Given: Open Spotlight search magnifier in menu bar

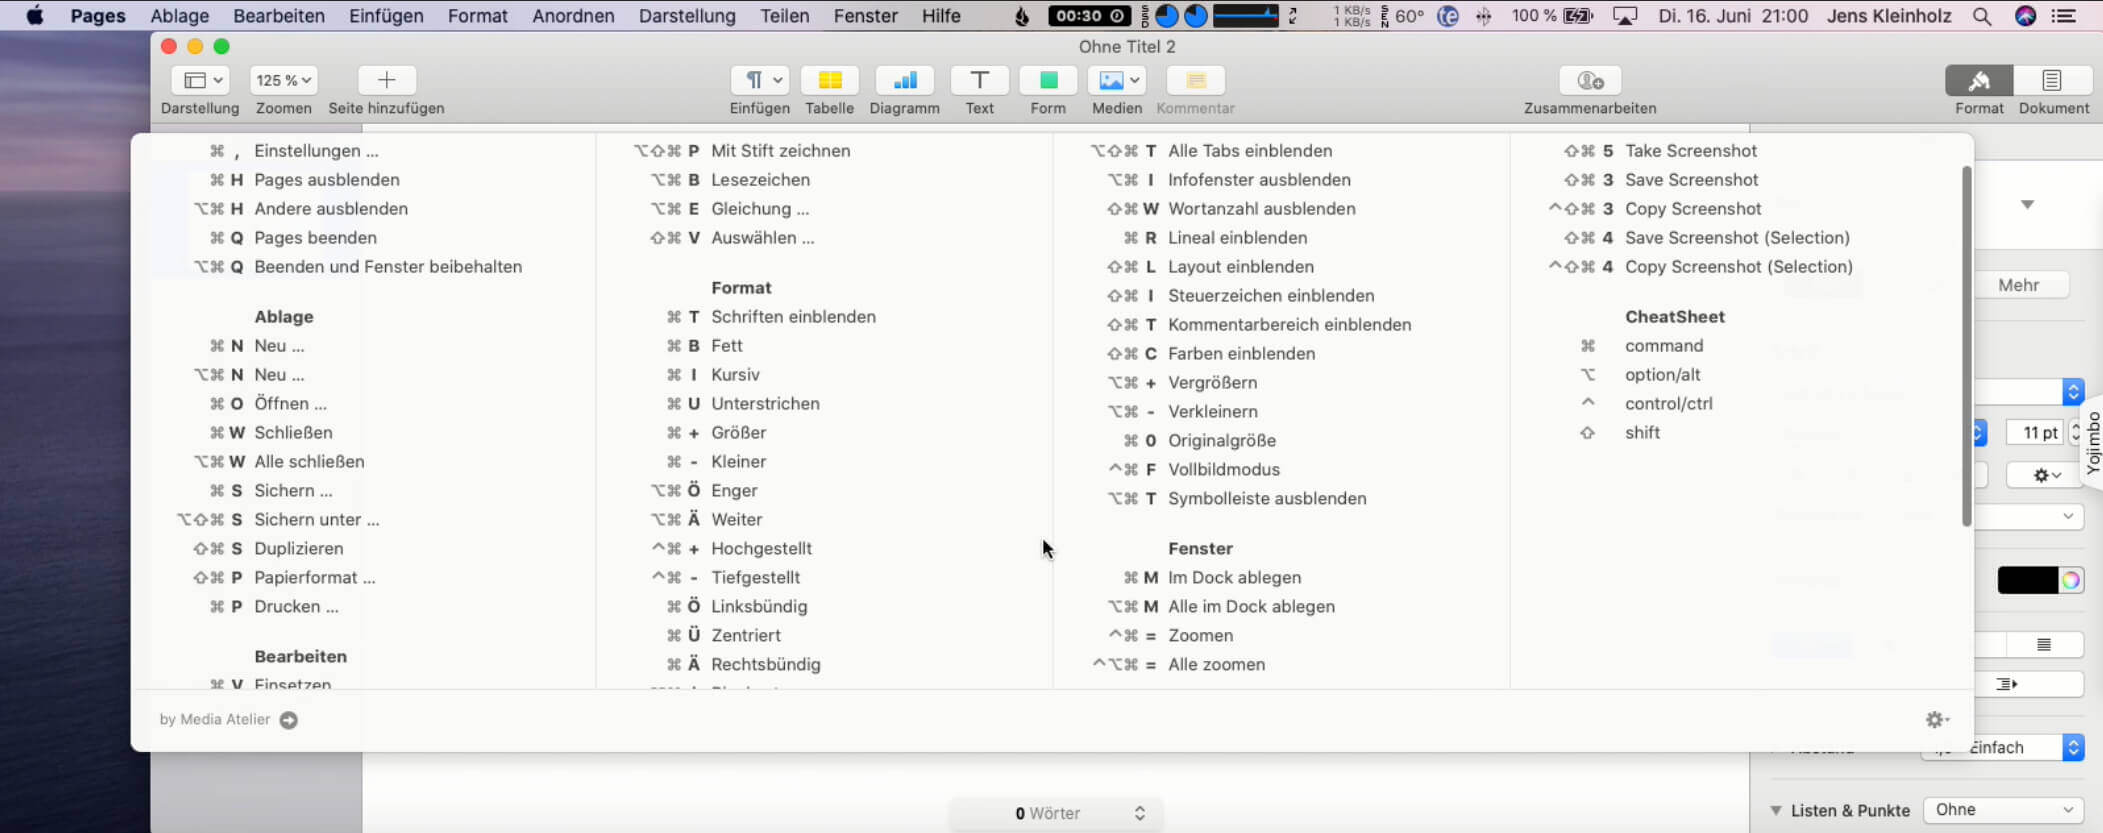Looking at the screenshot, I should 1981,16.
